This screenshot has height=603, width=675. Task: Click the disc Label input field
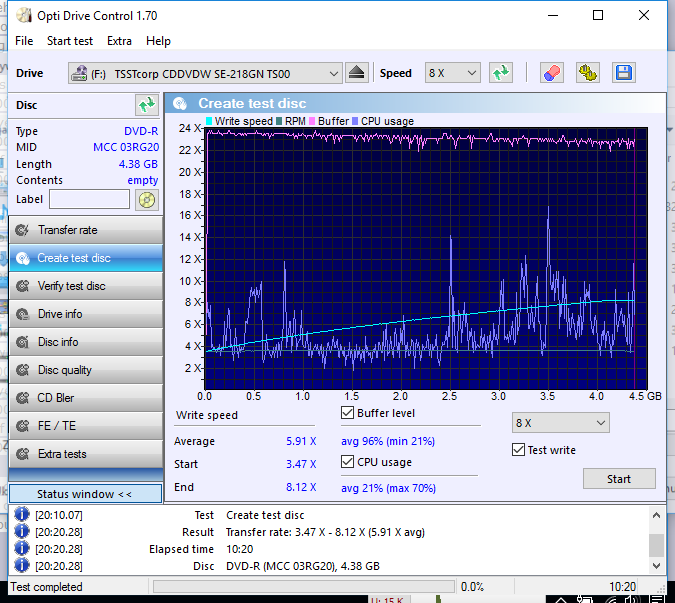tap(90, 199)
